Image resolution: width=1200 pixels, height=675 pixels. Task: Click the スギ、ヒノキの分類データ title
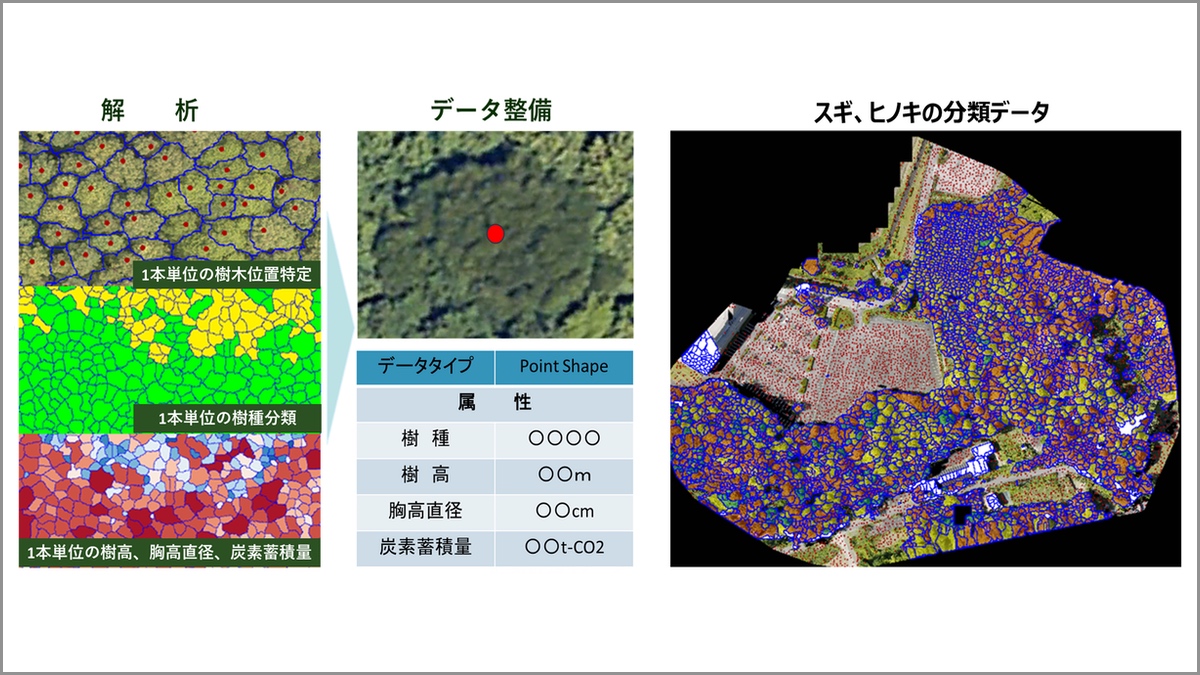(932, 112)
